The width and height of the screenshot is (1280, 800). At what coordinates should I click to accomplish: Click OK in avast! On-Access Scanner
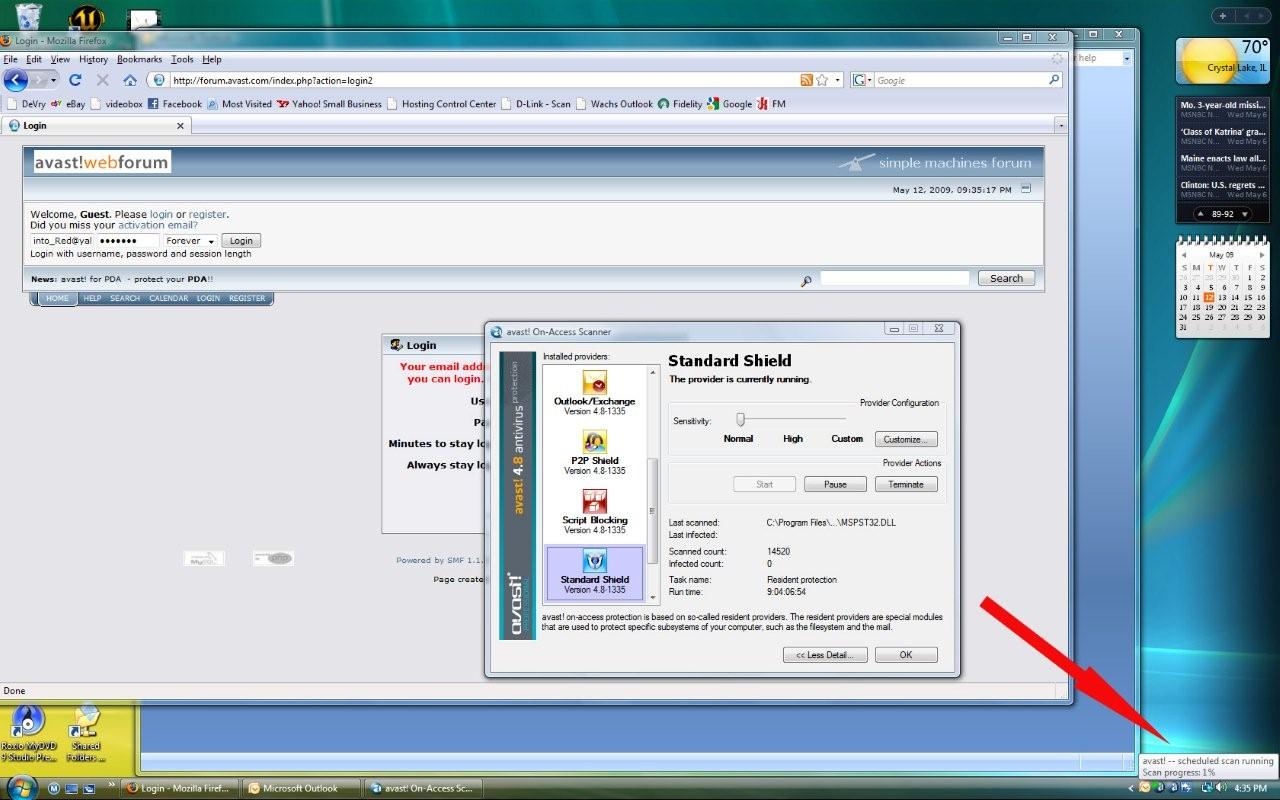pos(906,655)
